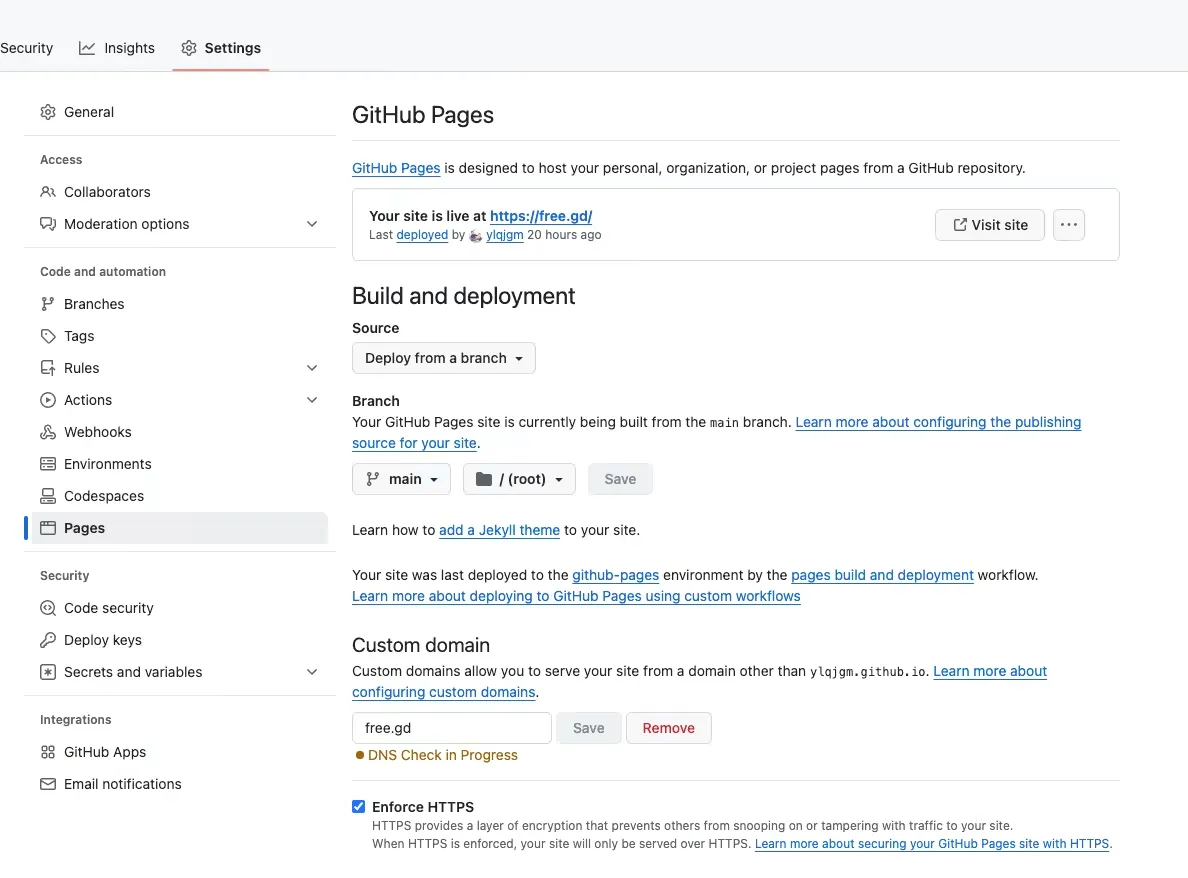Screen dimensions: 1188x878
Task: Switch to the Insights tab
Action: 118,48
